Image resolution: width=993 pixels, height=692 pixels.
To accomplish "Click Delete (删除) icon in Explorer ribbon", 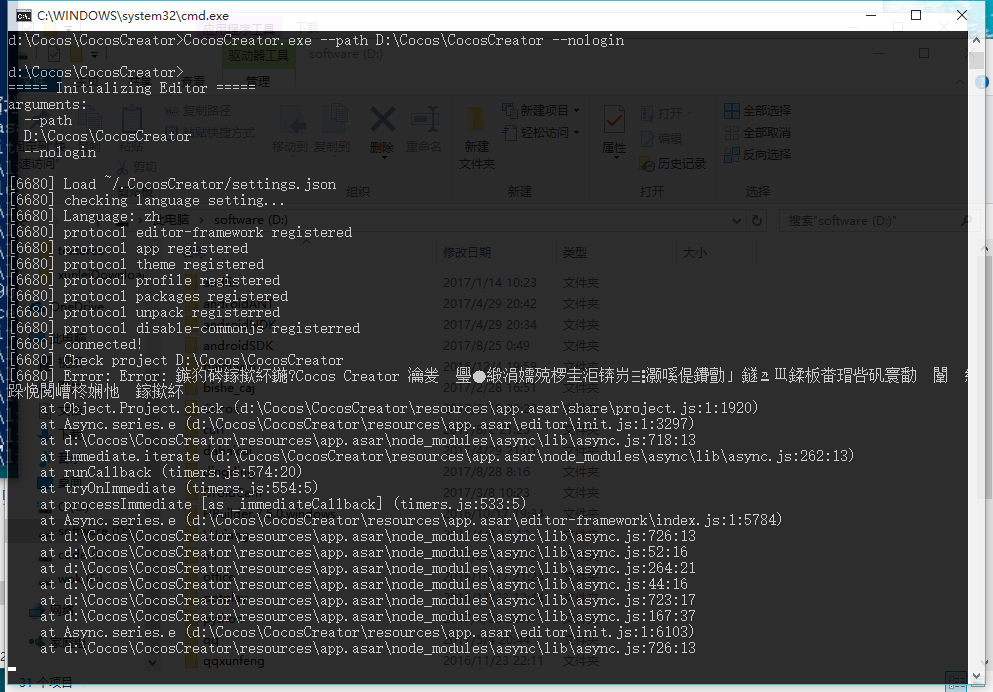I will coord(382,130).
